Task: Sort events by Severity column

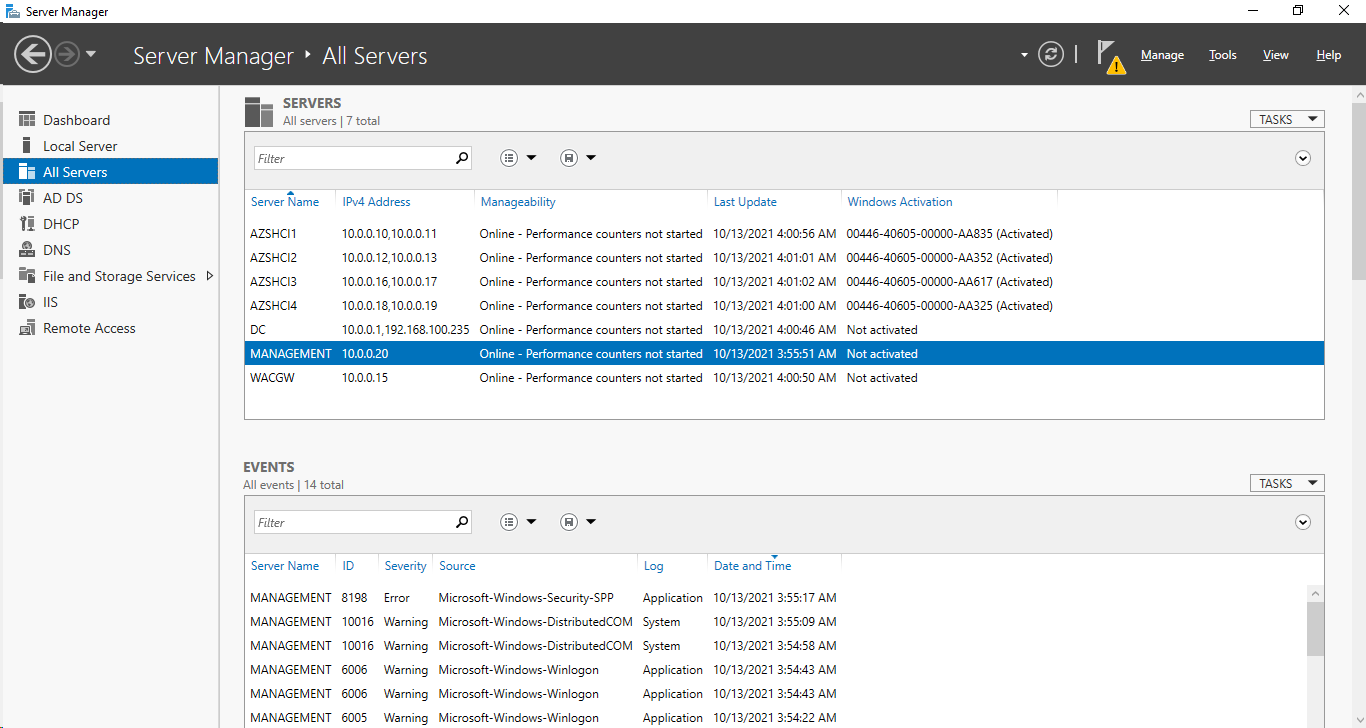Action: pos(405,566)
